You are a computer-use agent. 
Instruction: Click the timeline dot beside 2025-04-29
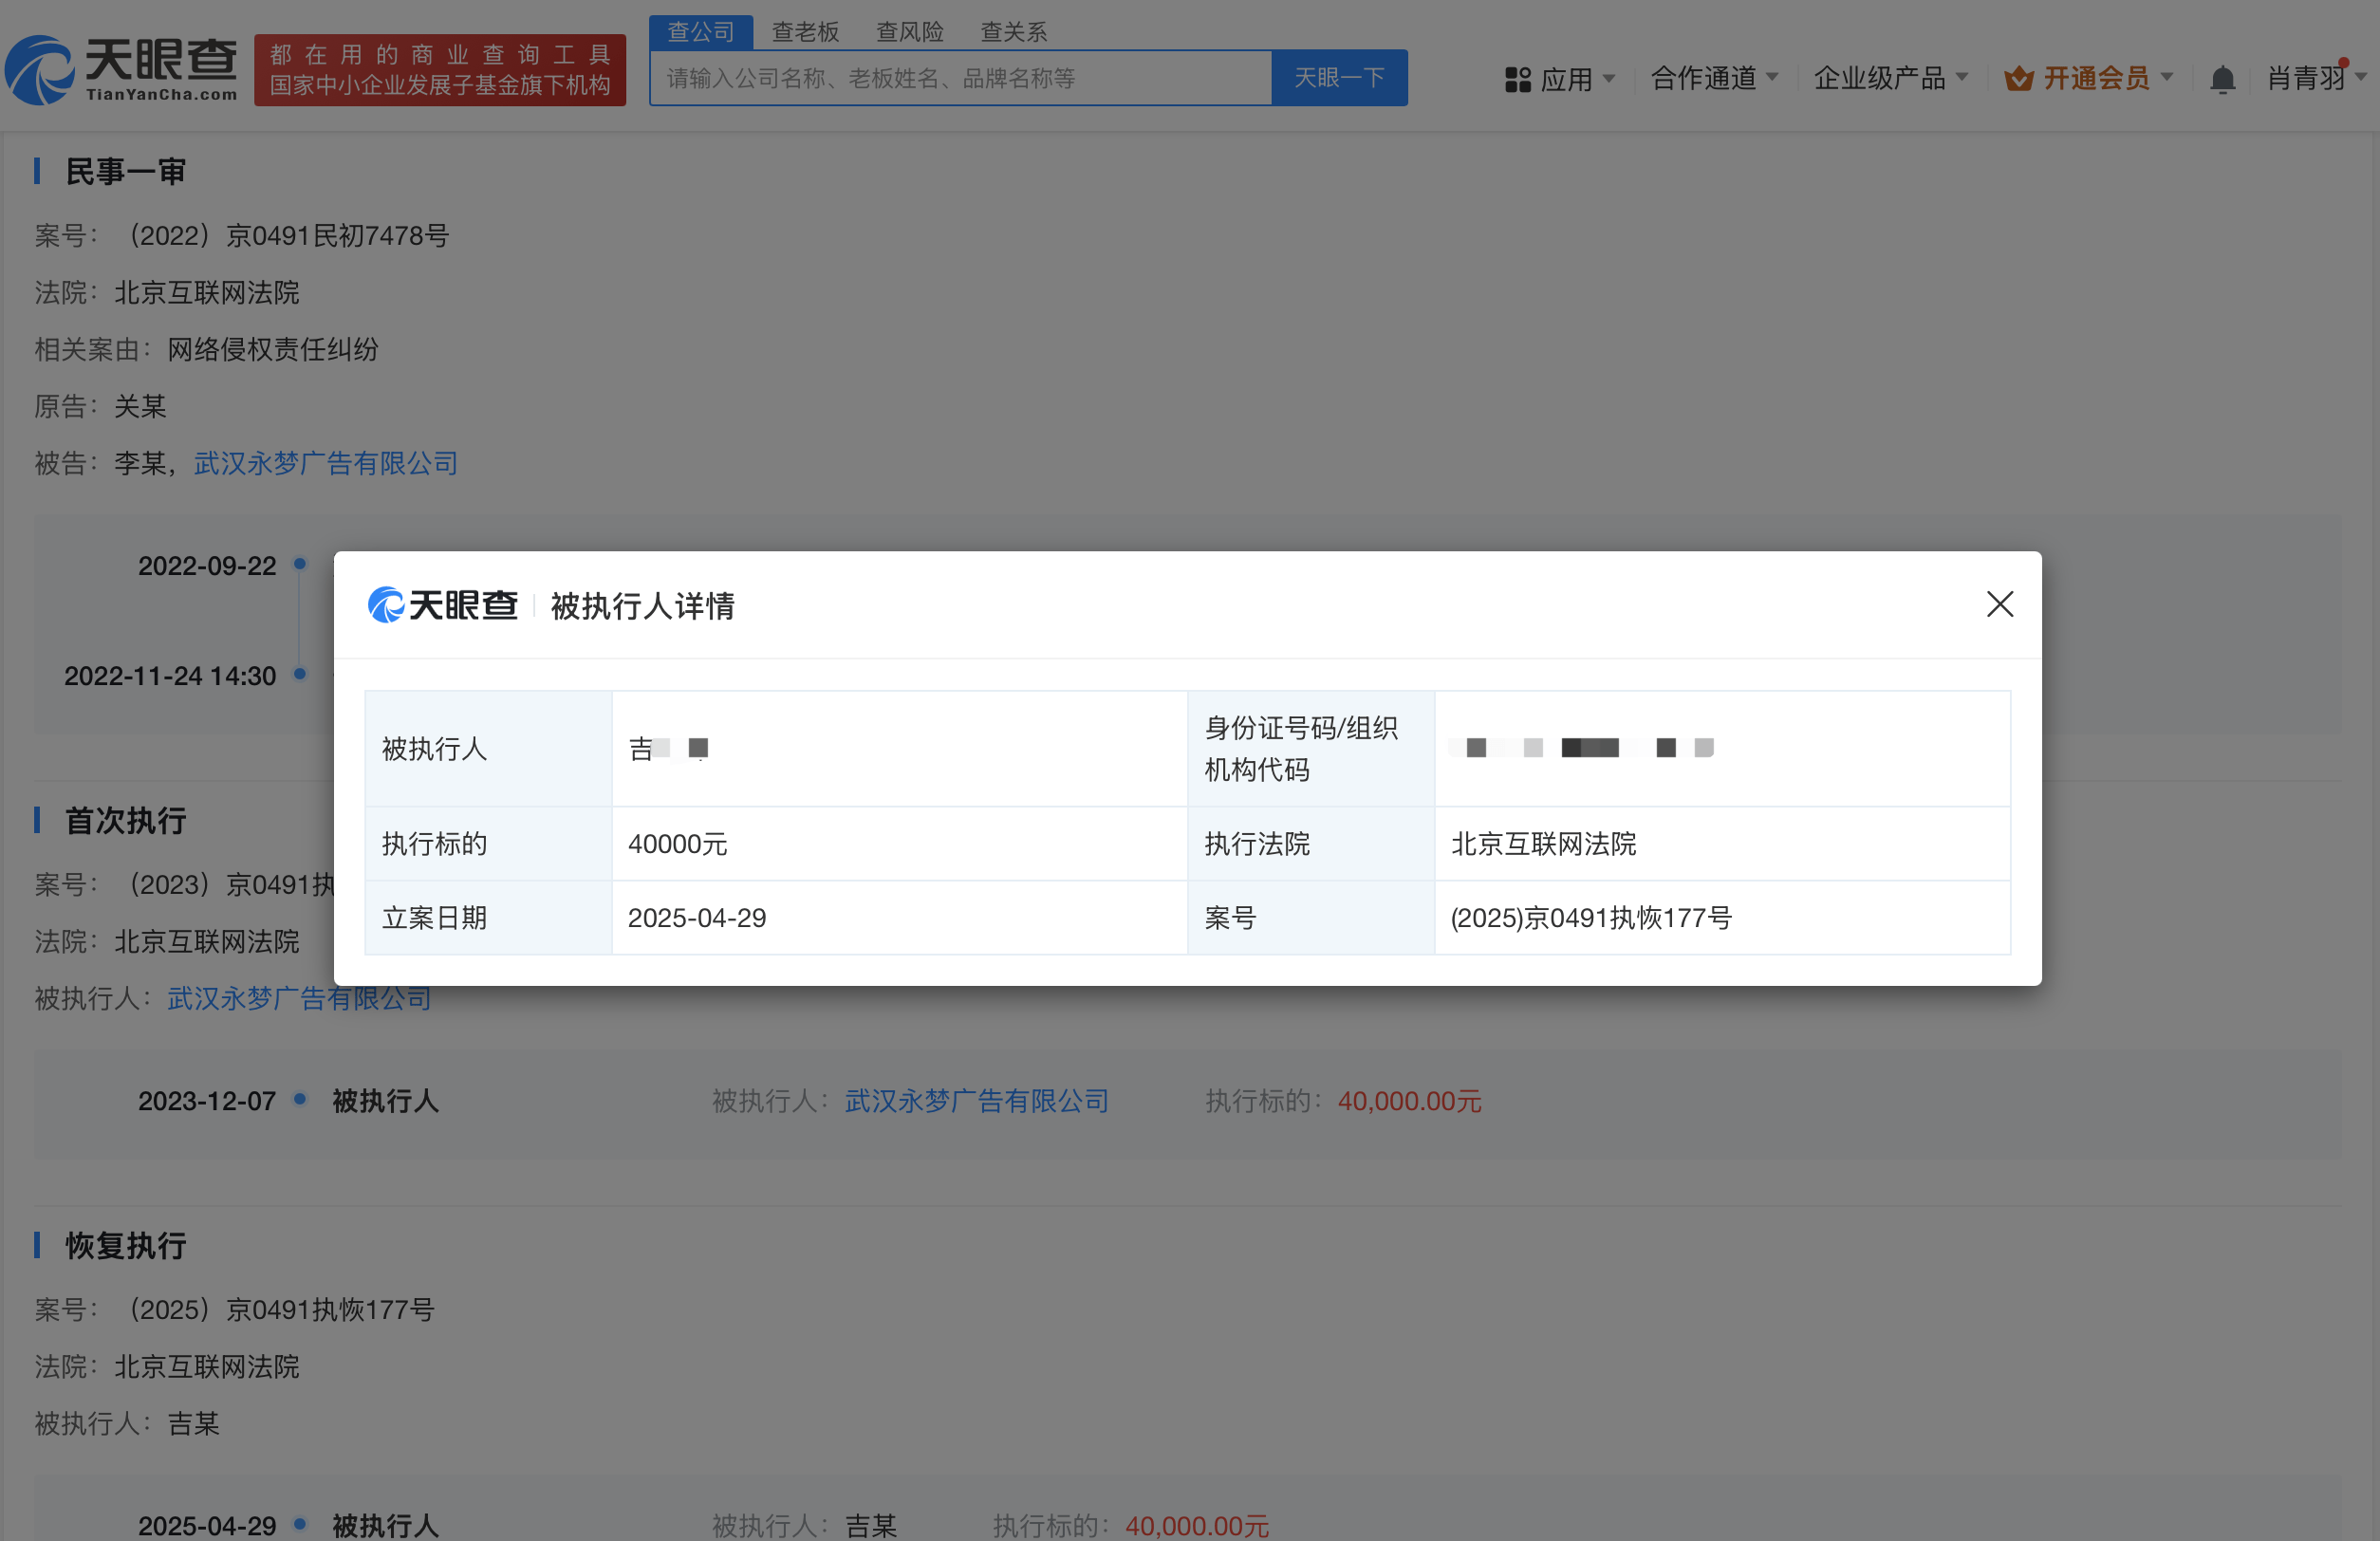298,1525
